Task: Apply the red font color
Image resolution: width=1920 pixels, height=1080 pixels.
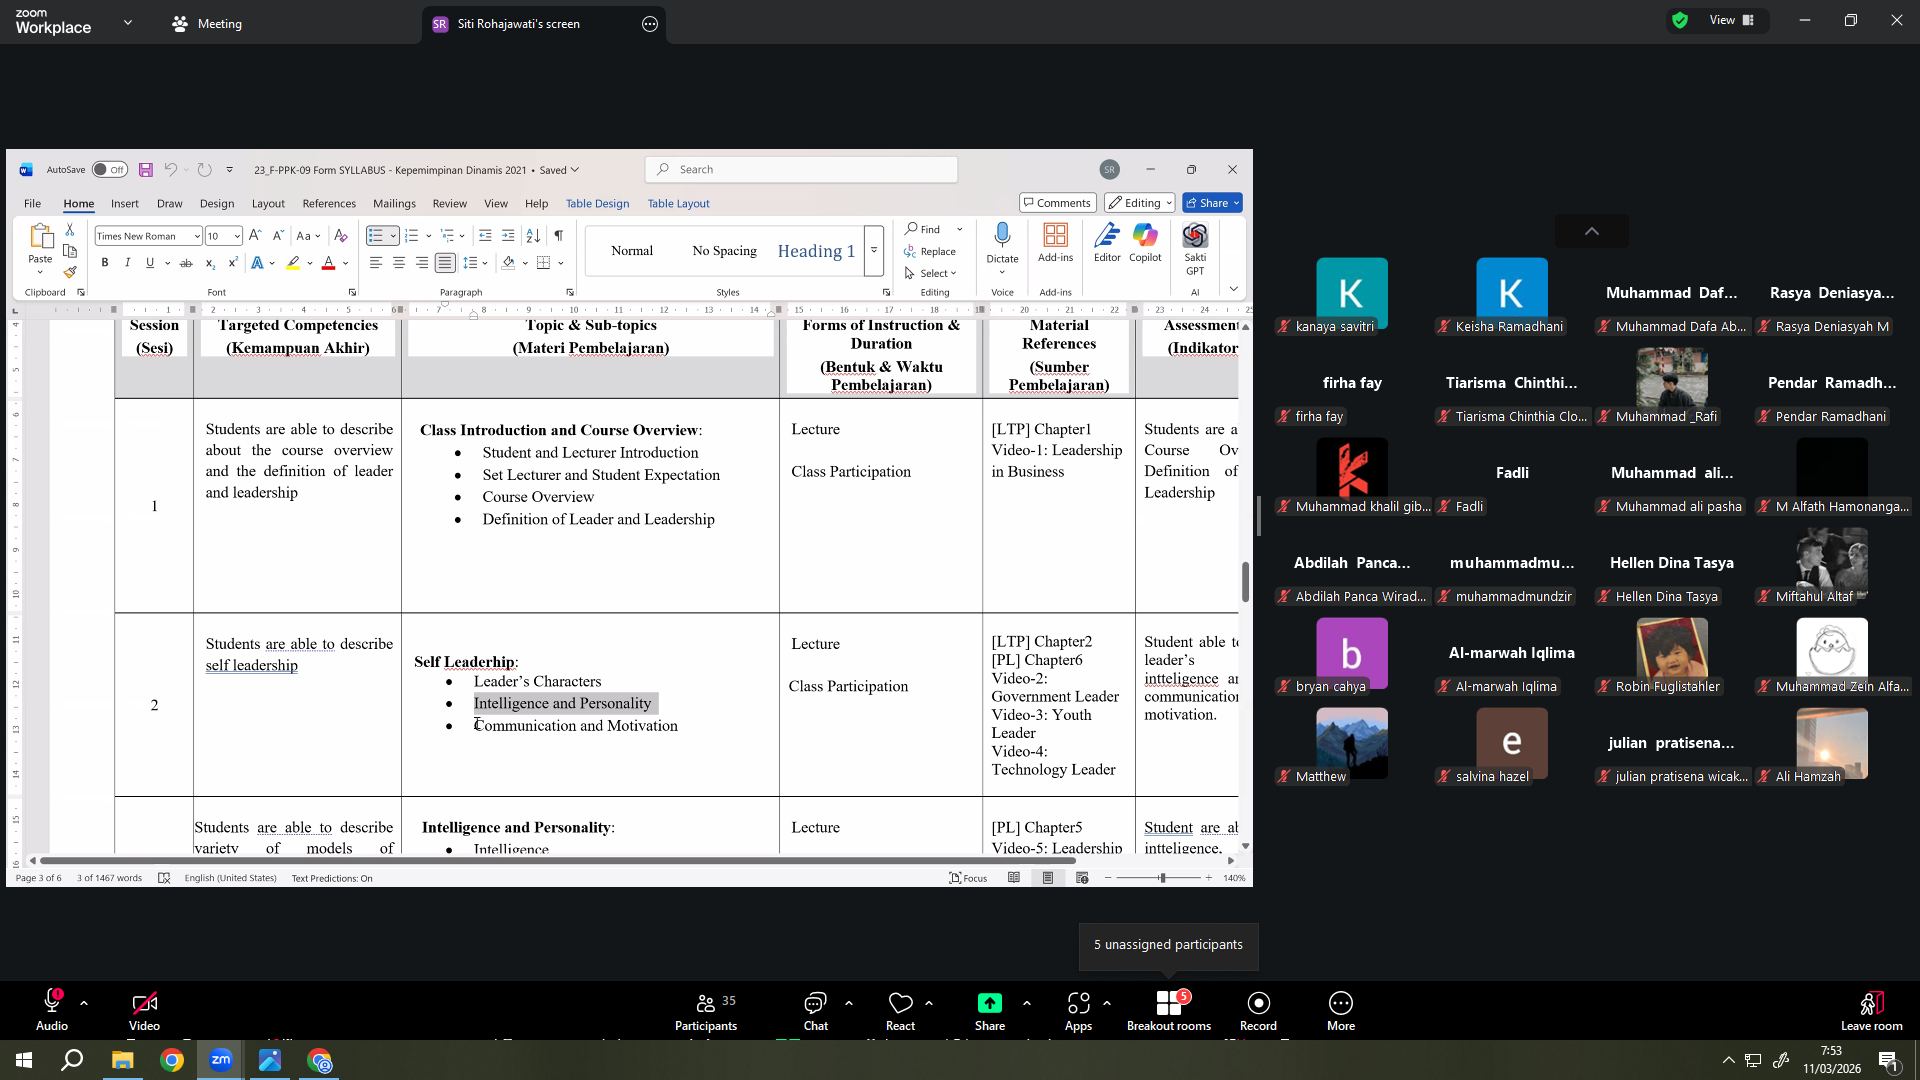Action: coord(328,263)
